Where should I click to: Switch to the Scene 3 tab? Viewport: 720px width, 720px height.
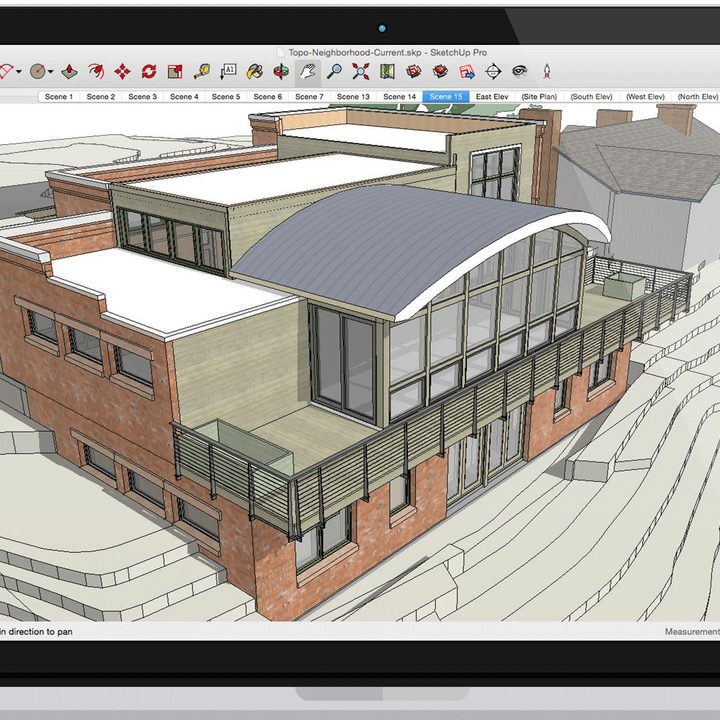click(142, 96)
